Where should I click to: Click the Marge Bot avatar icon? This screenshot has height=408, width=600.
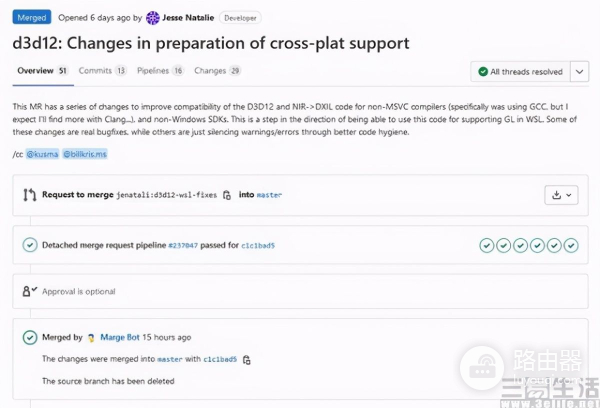(91, 338)
